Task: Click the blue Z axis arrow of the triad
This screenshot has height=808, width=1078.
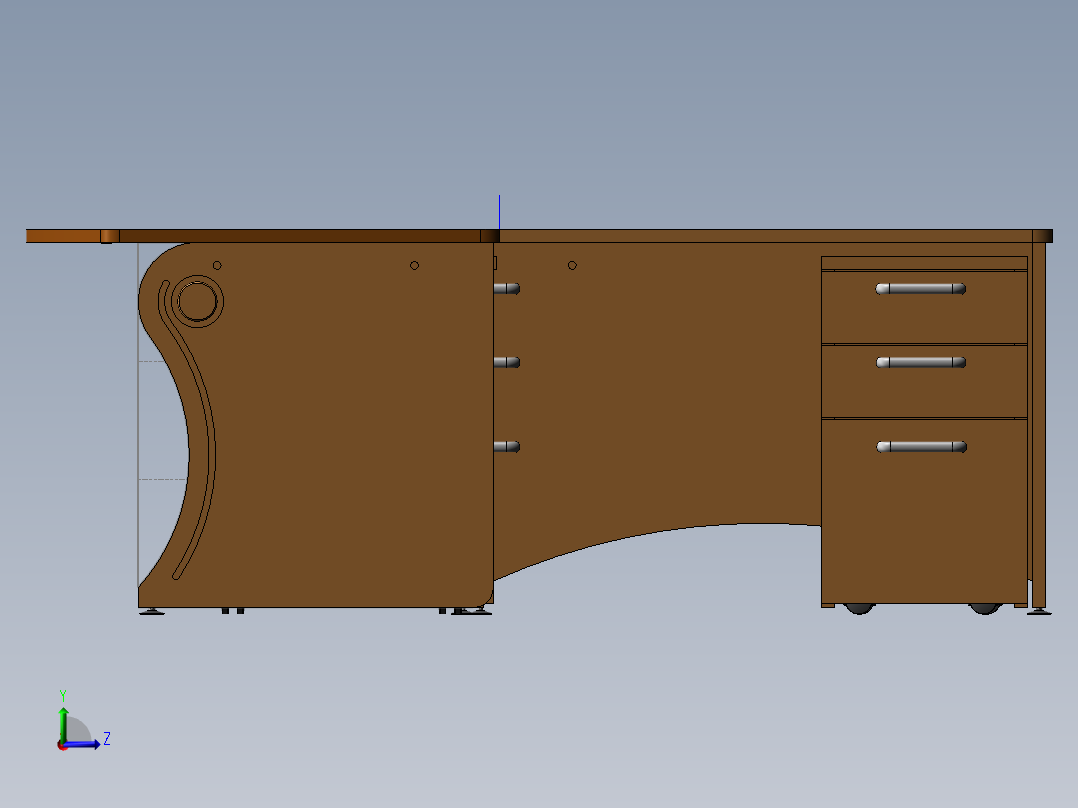Action: point(84,744)
